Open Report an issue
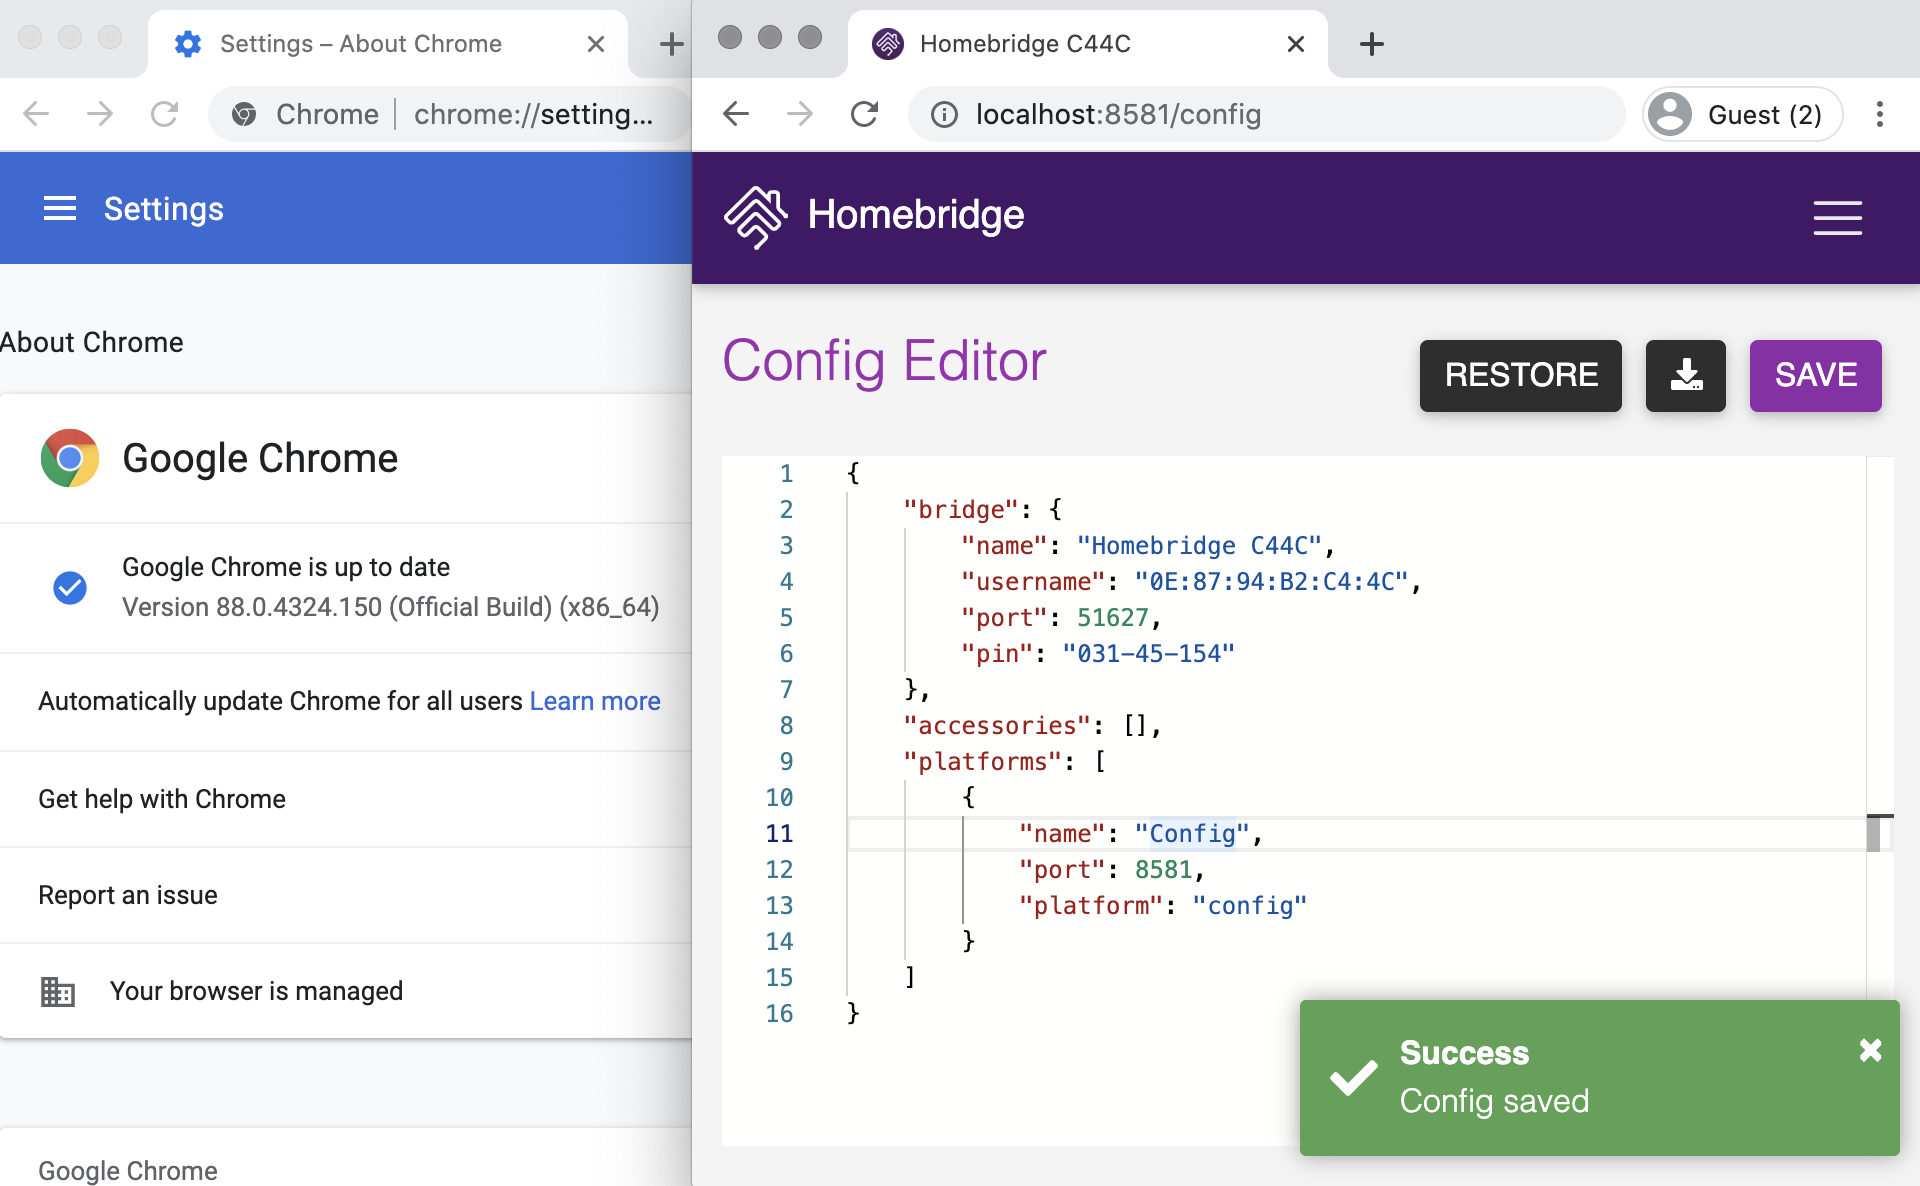Image resolution: width=1920 pixels, height=1186 pixels. (345, 895)
